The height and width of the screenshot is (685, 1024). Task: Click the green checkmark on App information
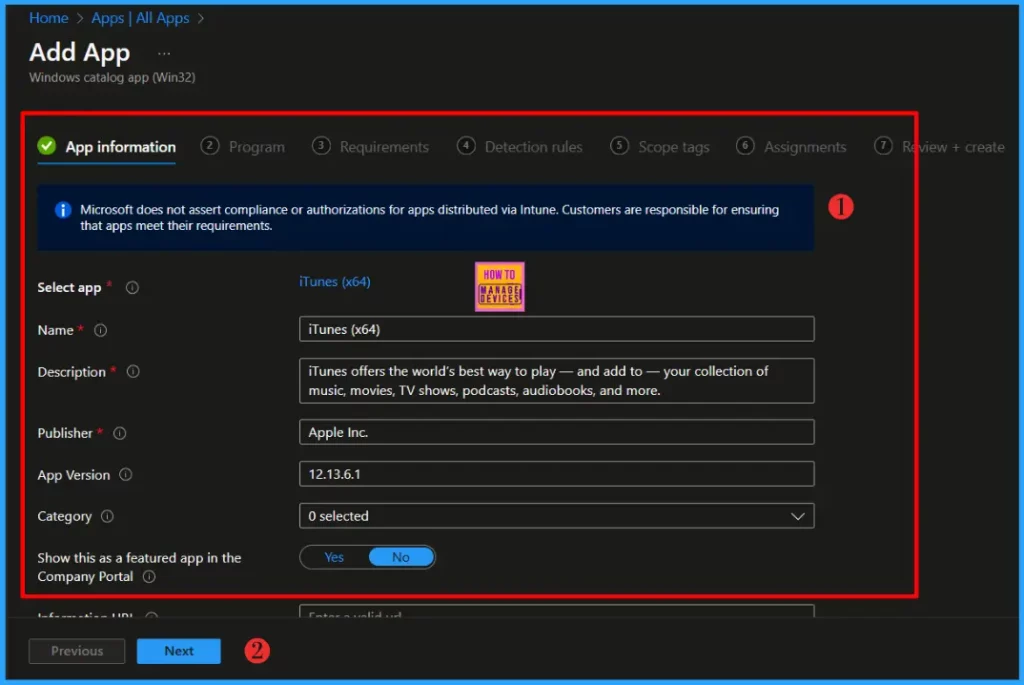pos(46,146)
